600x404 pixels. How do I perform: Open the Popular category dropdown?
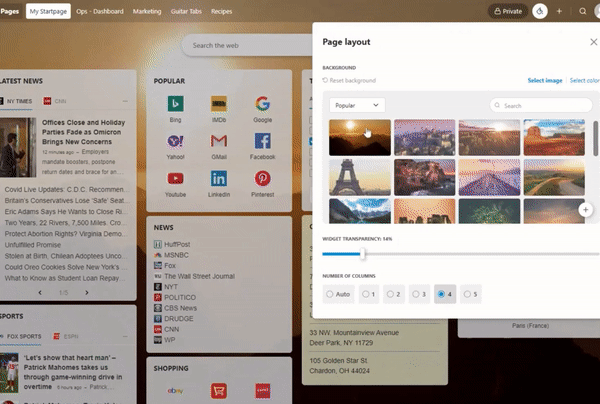pyautogui.click(x=357, y=105)
